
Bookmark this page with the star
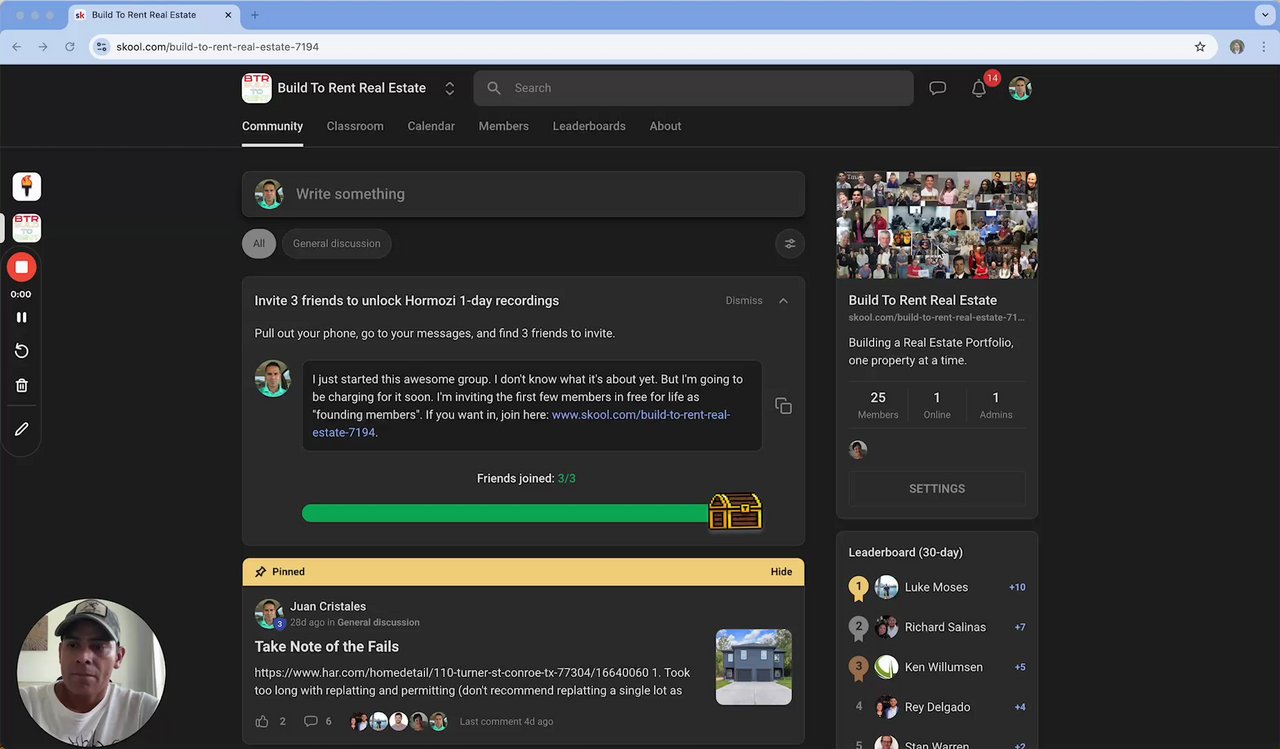pyautogui.click(x=1200, y=47)
